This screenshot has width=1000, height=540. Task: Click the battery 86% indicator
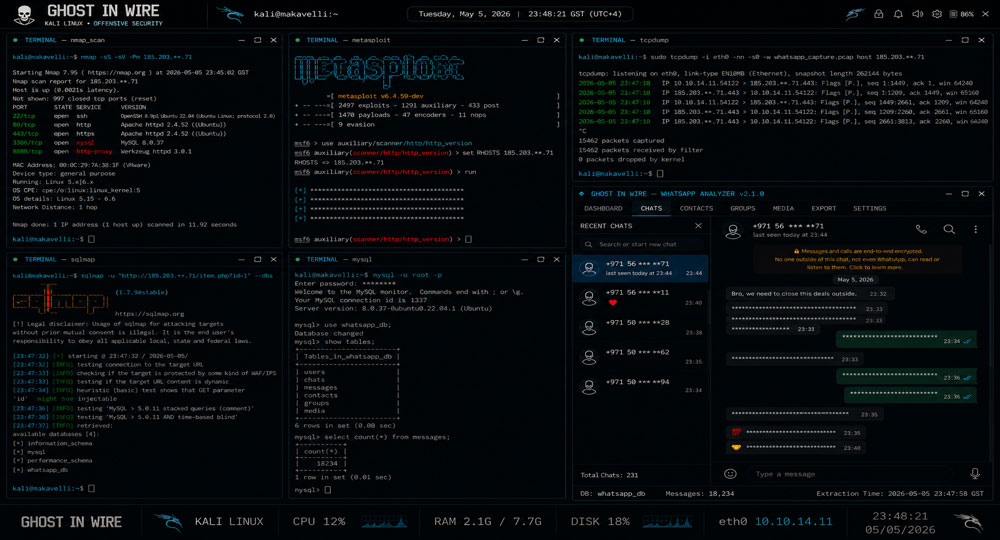[962, 13]
